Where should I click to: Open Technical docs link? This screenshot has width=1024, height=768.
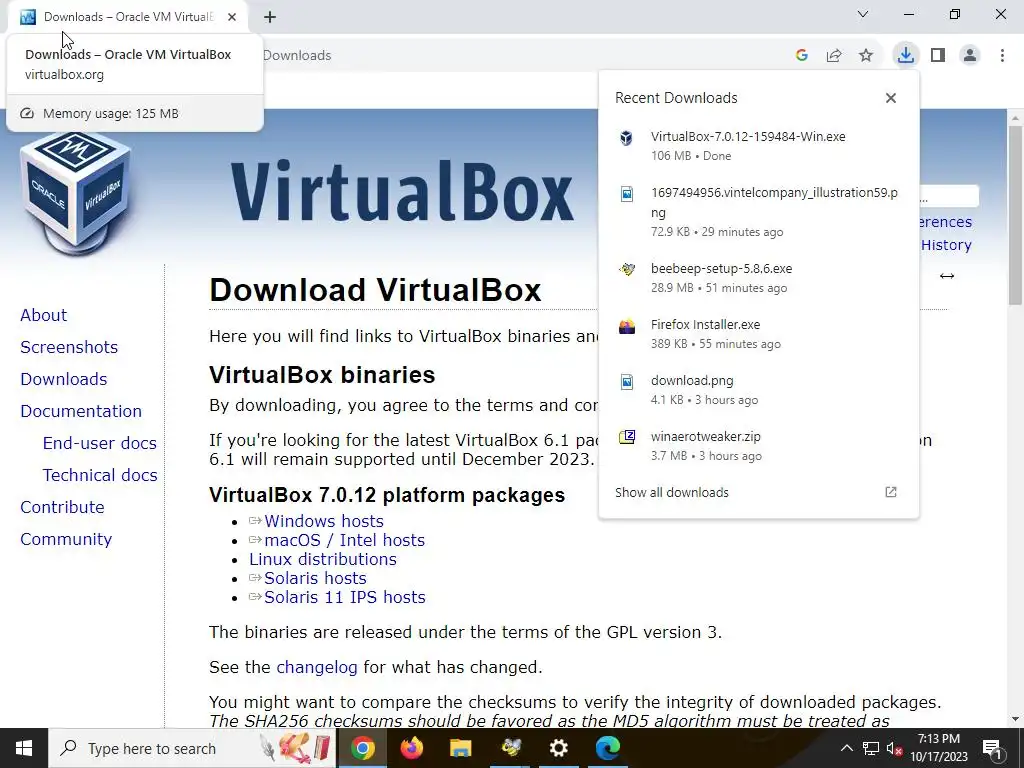click(x=100, y=475)
